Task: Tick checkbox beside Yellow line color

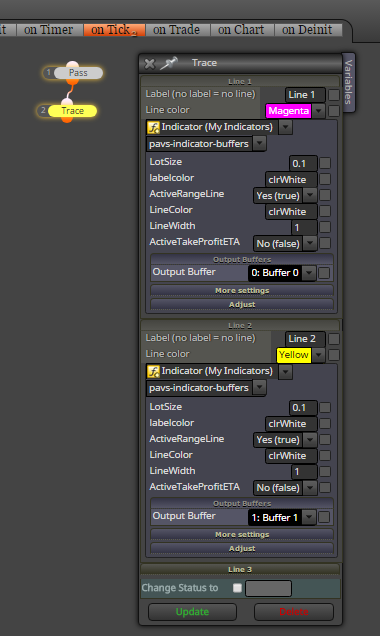Action: [x=334, y=355]
